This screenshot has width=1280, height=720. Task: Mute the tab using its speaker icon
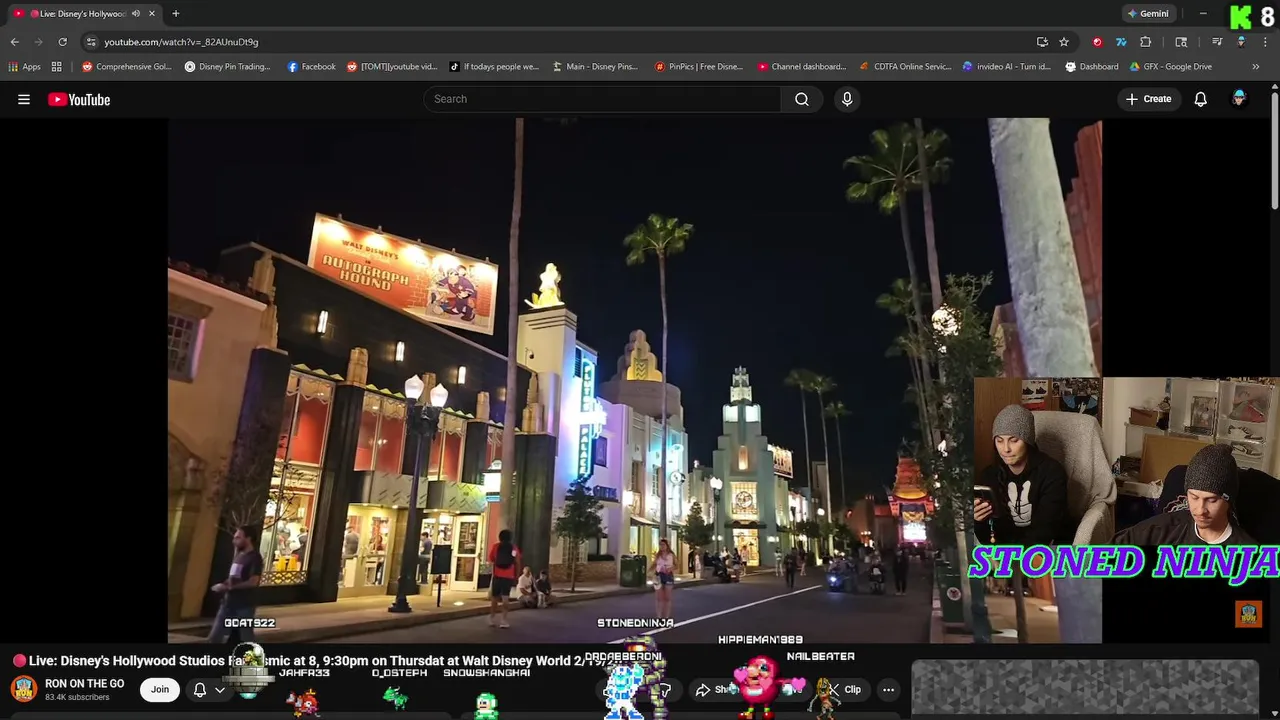point(136,14)
